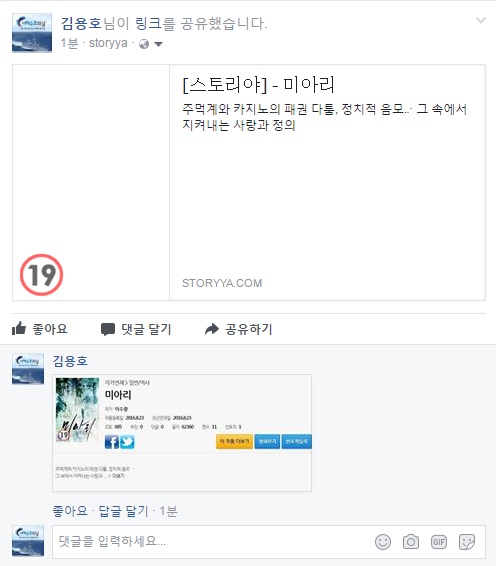The width and height of the screenshot is (496, 566).
Task: Open the 미아리 screenshot in the comment
Action: (x=182, y=433)
